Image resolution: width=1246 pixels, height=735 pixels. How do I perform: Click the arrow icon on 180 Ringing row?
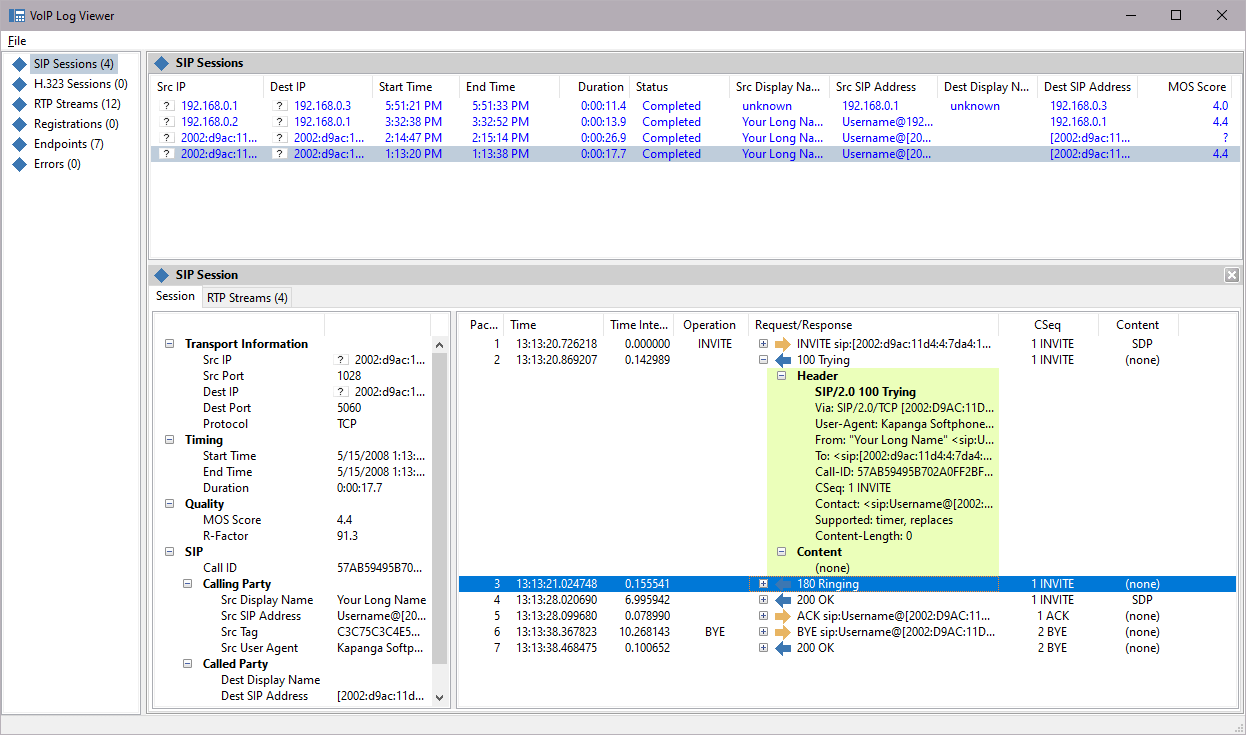(783, 584)
